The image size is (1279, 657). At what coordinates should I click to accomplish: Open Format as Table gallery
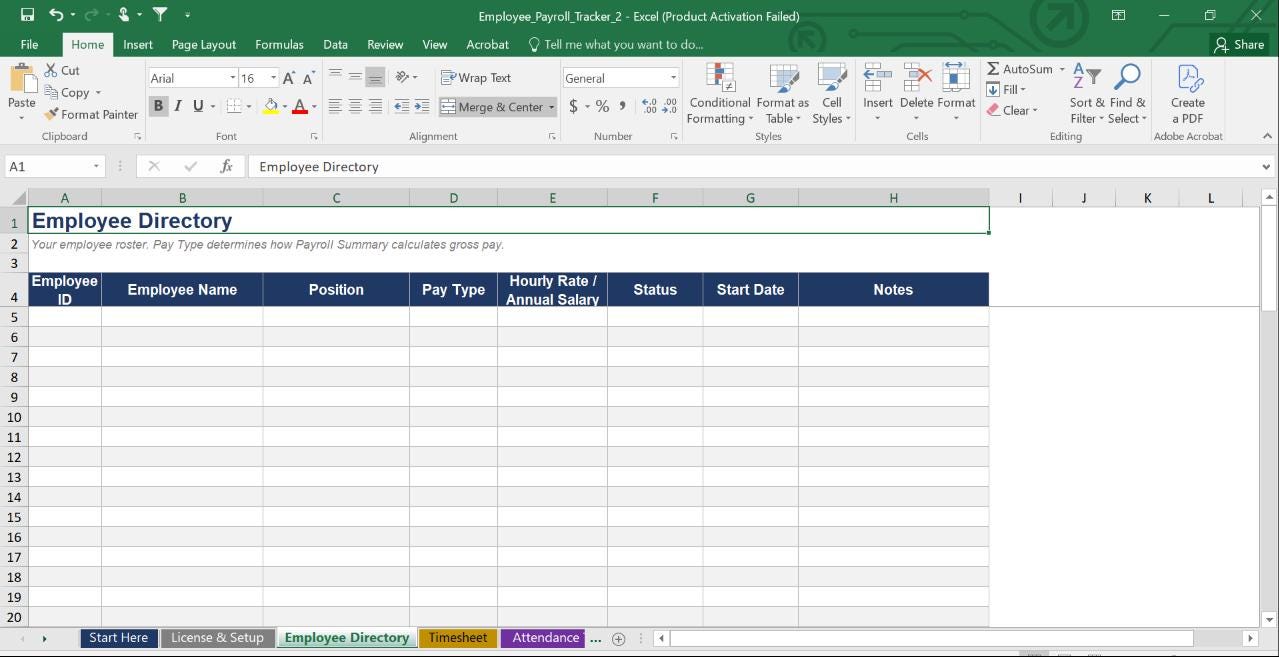tap(783, 94)
